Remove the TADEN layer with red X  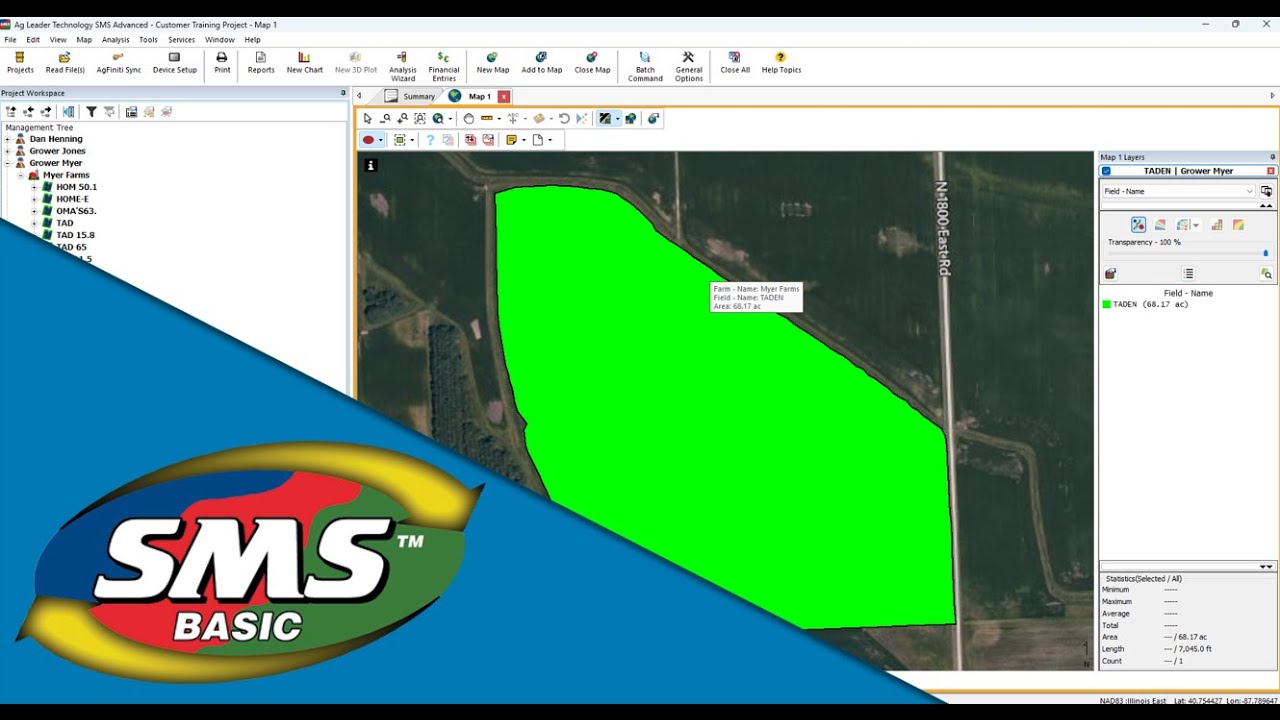1271,171
